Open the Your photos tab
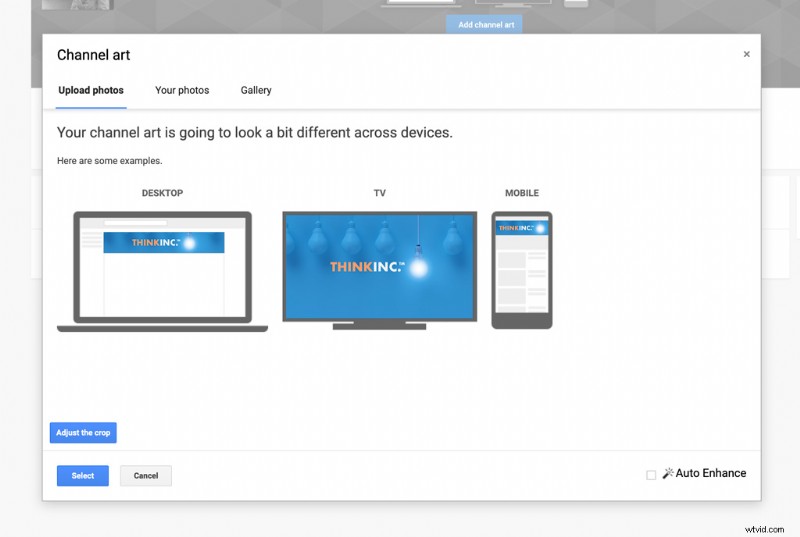 pos(182,90)
